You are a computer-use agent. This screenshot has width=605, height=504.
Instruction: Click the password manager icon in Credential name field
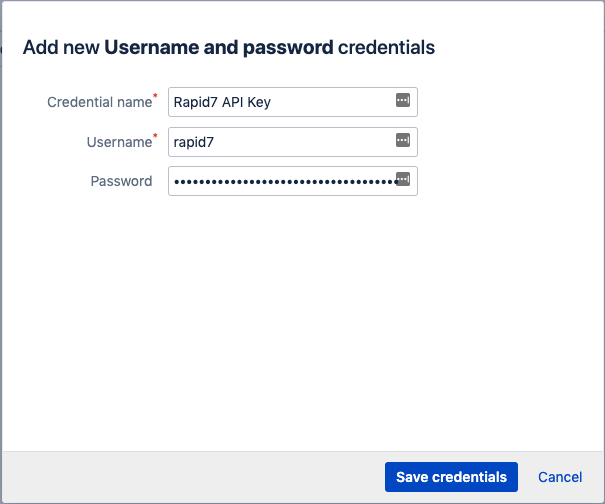point(403,100)
